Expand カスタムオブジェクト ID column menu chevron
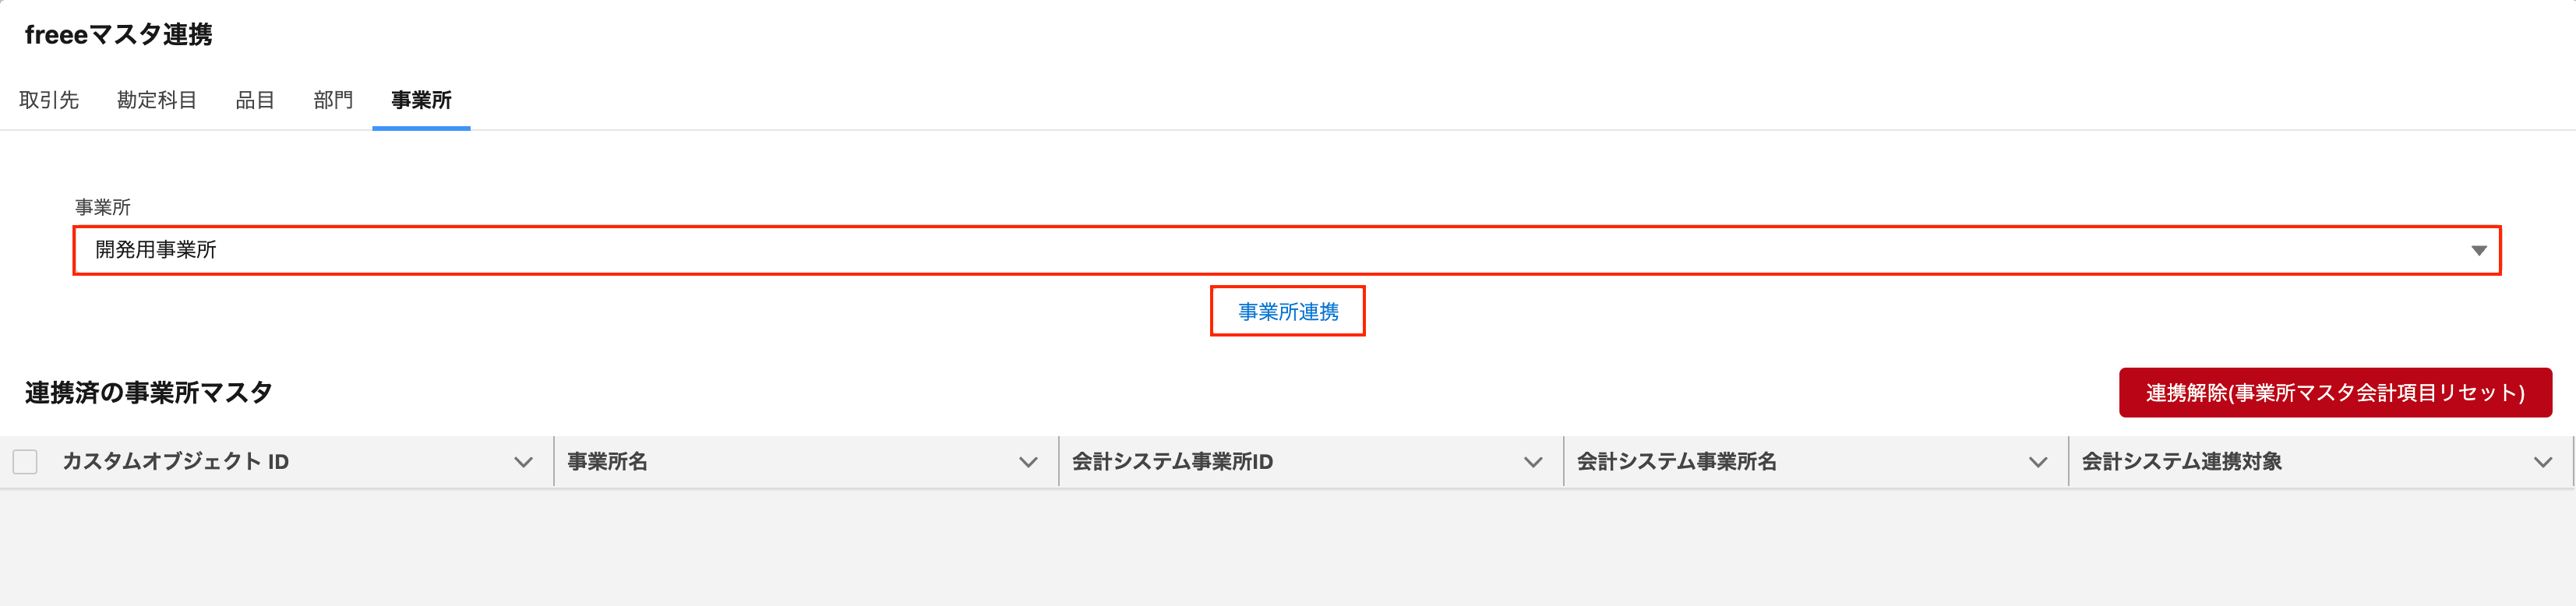2576x606 pixels. pyautogui.click(x=523, y=462)
